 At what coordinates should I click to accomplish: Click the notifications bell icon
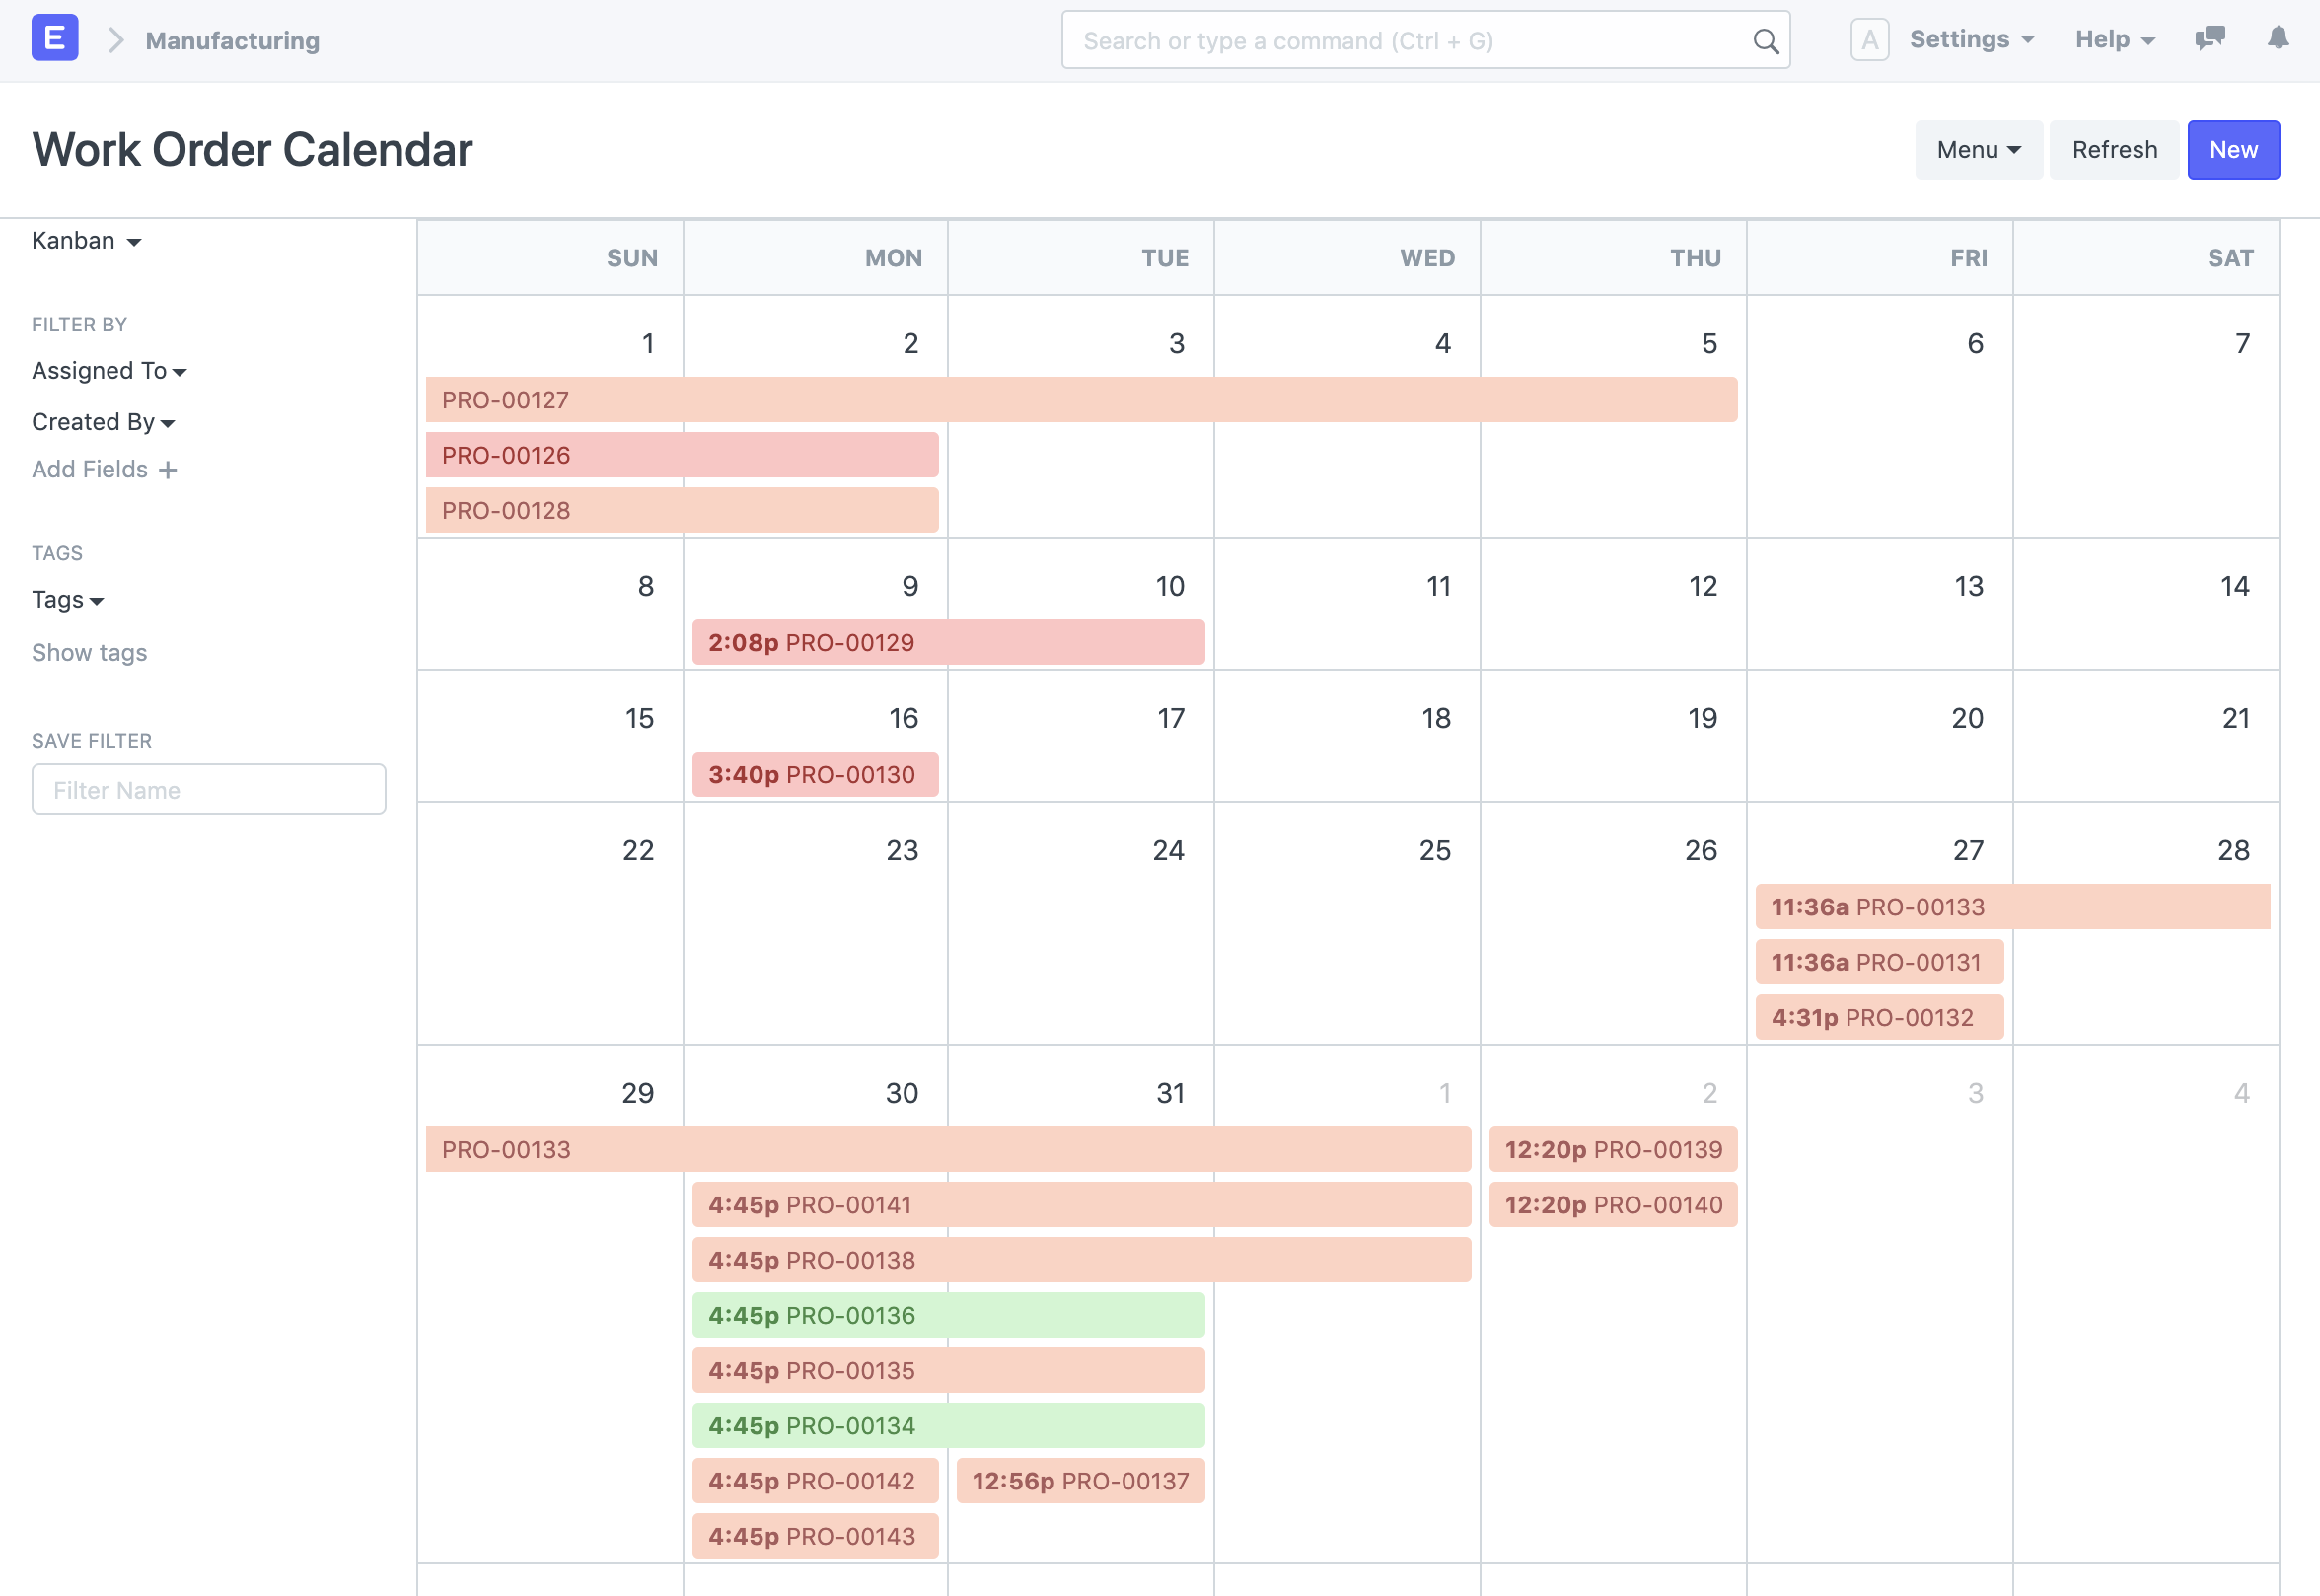coord(2280,38)
